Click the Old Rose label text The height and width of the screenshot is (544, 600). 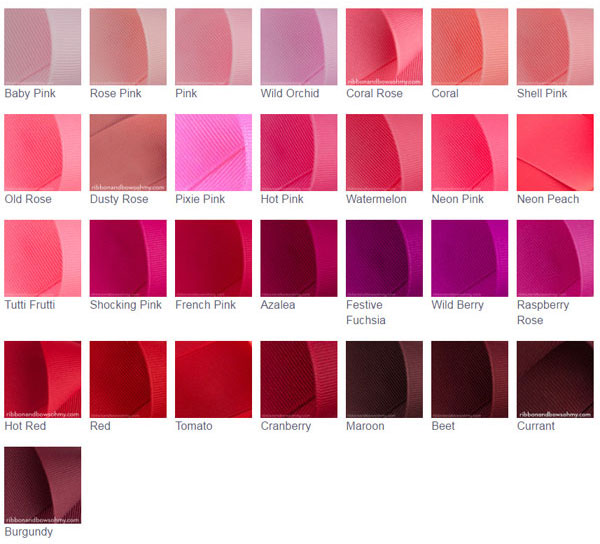pyautogui.click(x=28, y=199)
